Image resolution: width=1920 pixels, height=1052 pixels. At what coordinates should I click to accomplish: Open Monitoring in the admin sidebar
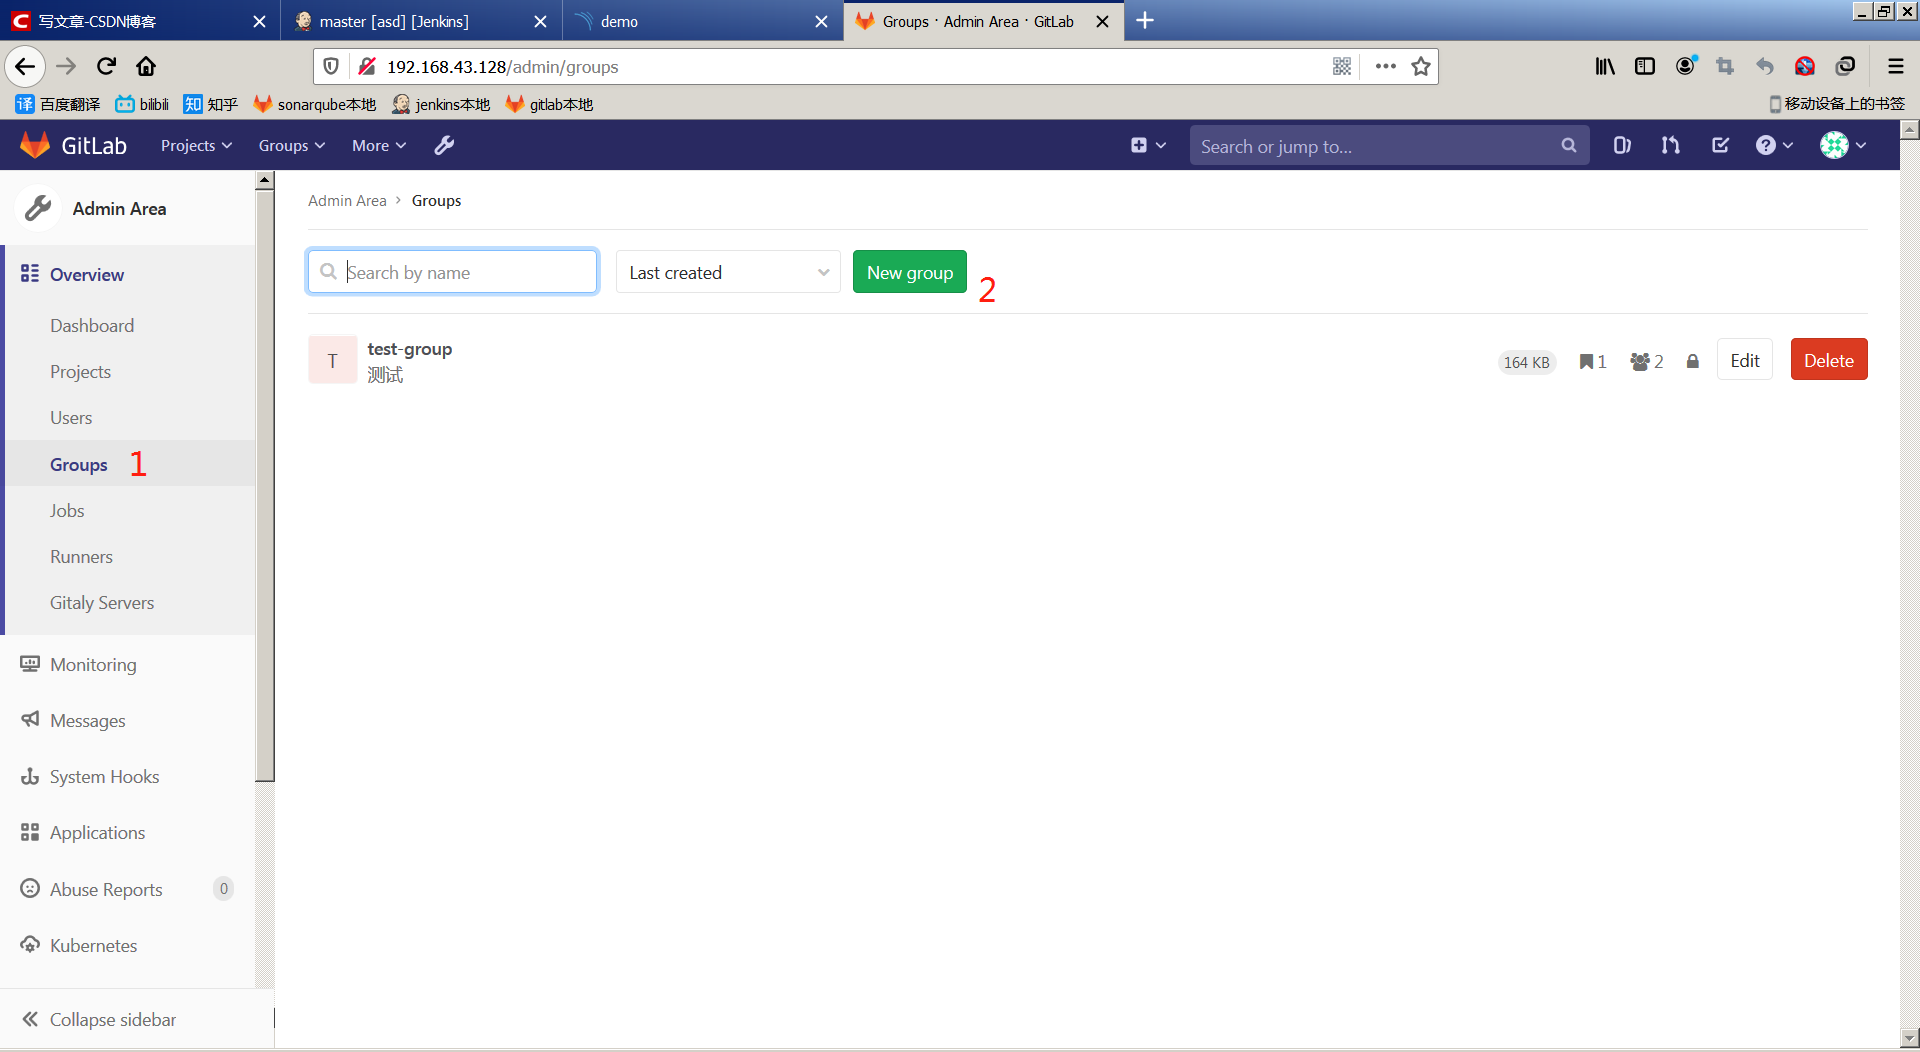point(93,664)
